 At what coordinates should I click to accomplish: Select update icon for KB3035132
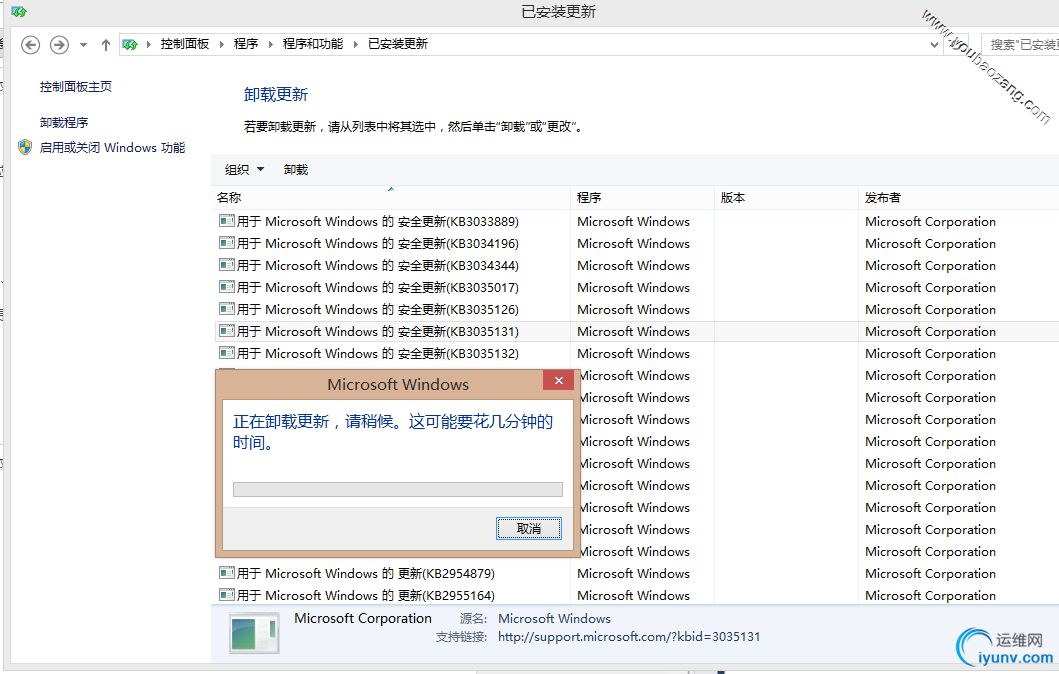227,353
